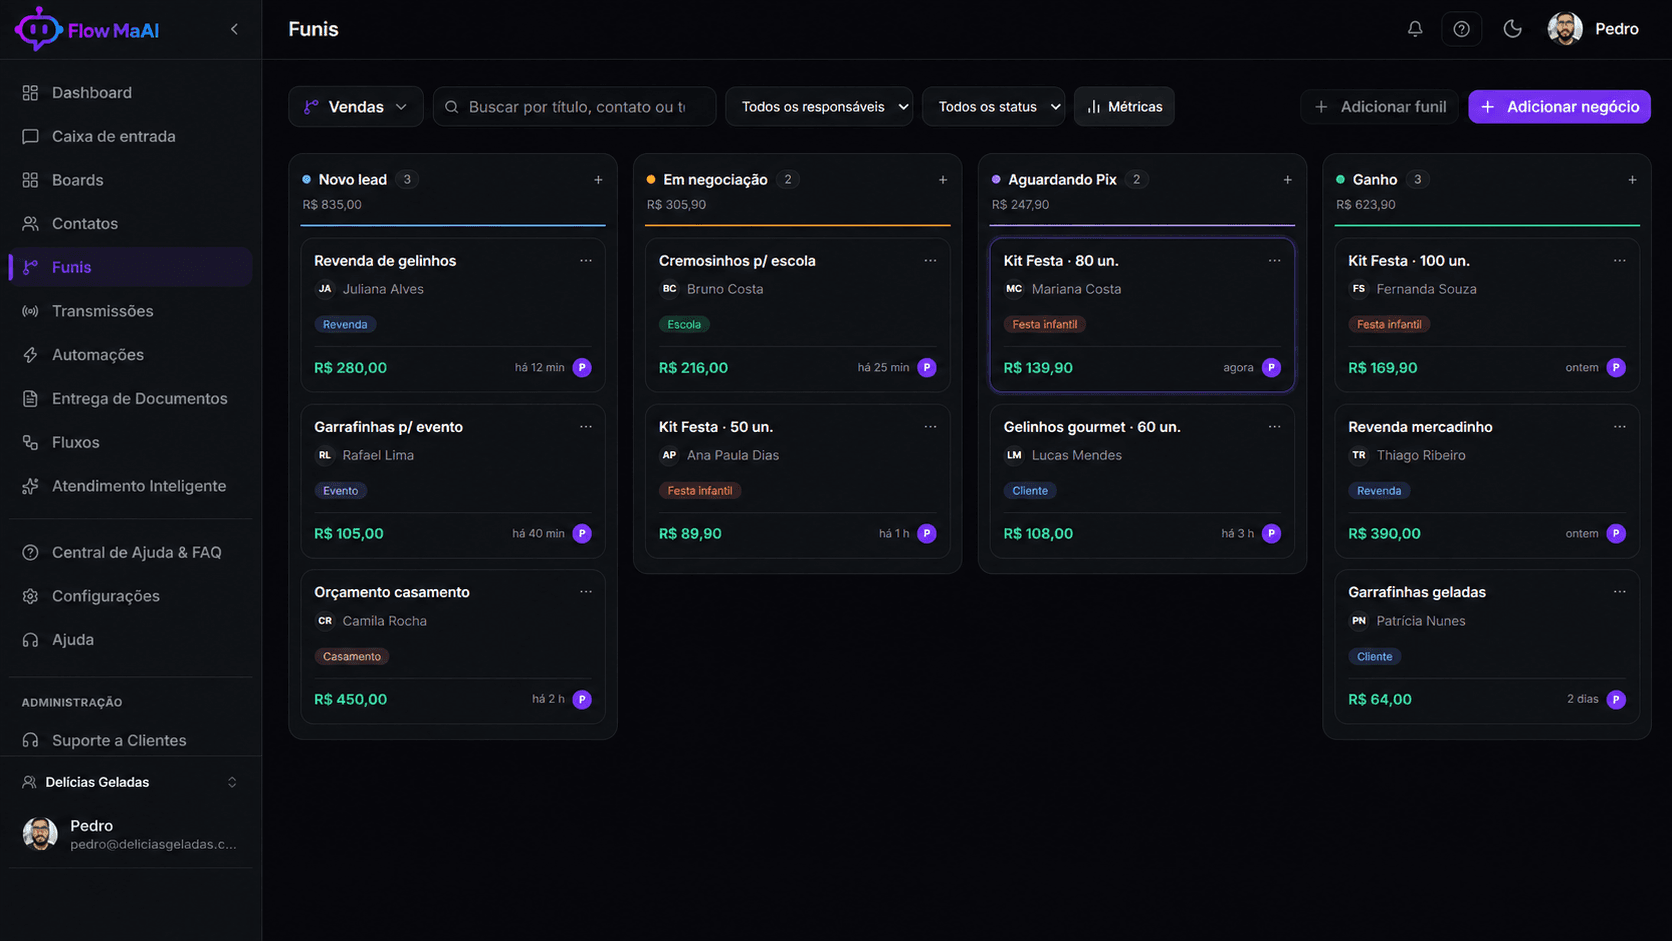This screenshot has height=941, width=1672.
Task: Open Central de Ajuda & FAQ
Action: tap(130, 552)
